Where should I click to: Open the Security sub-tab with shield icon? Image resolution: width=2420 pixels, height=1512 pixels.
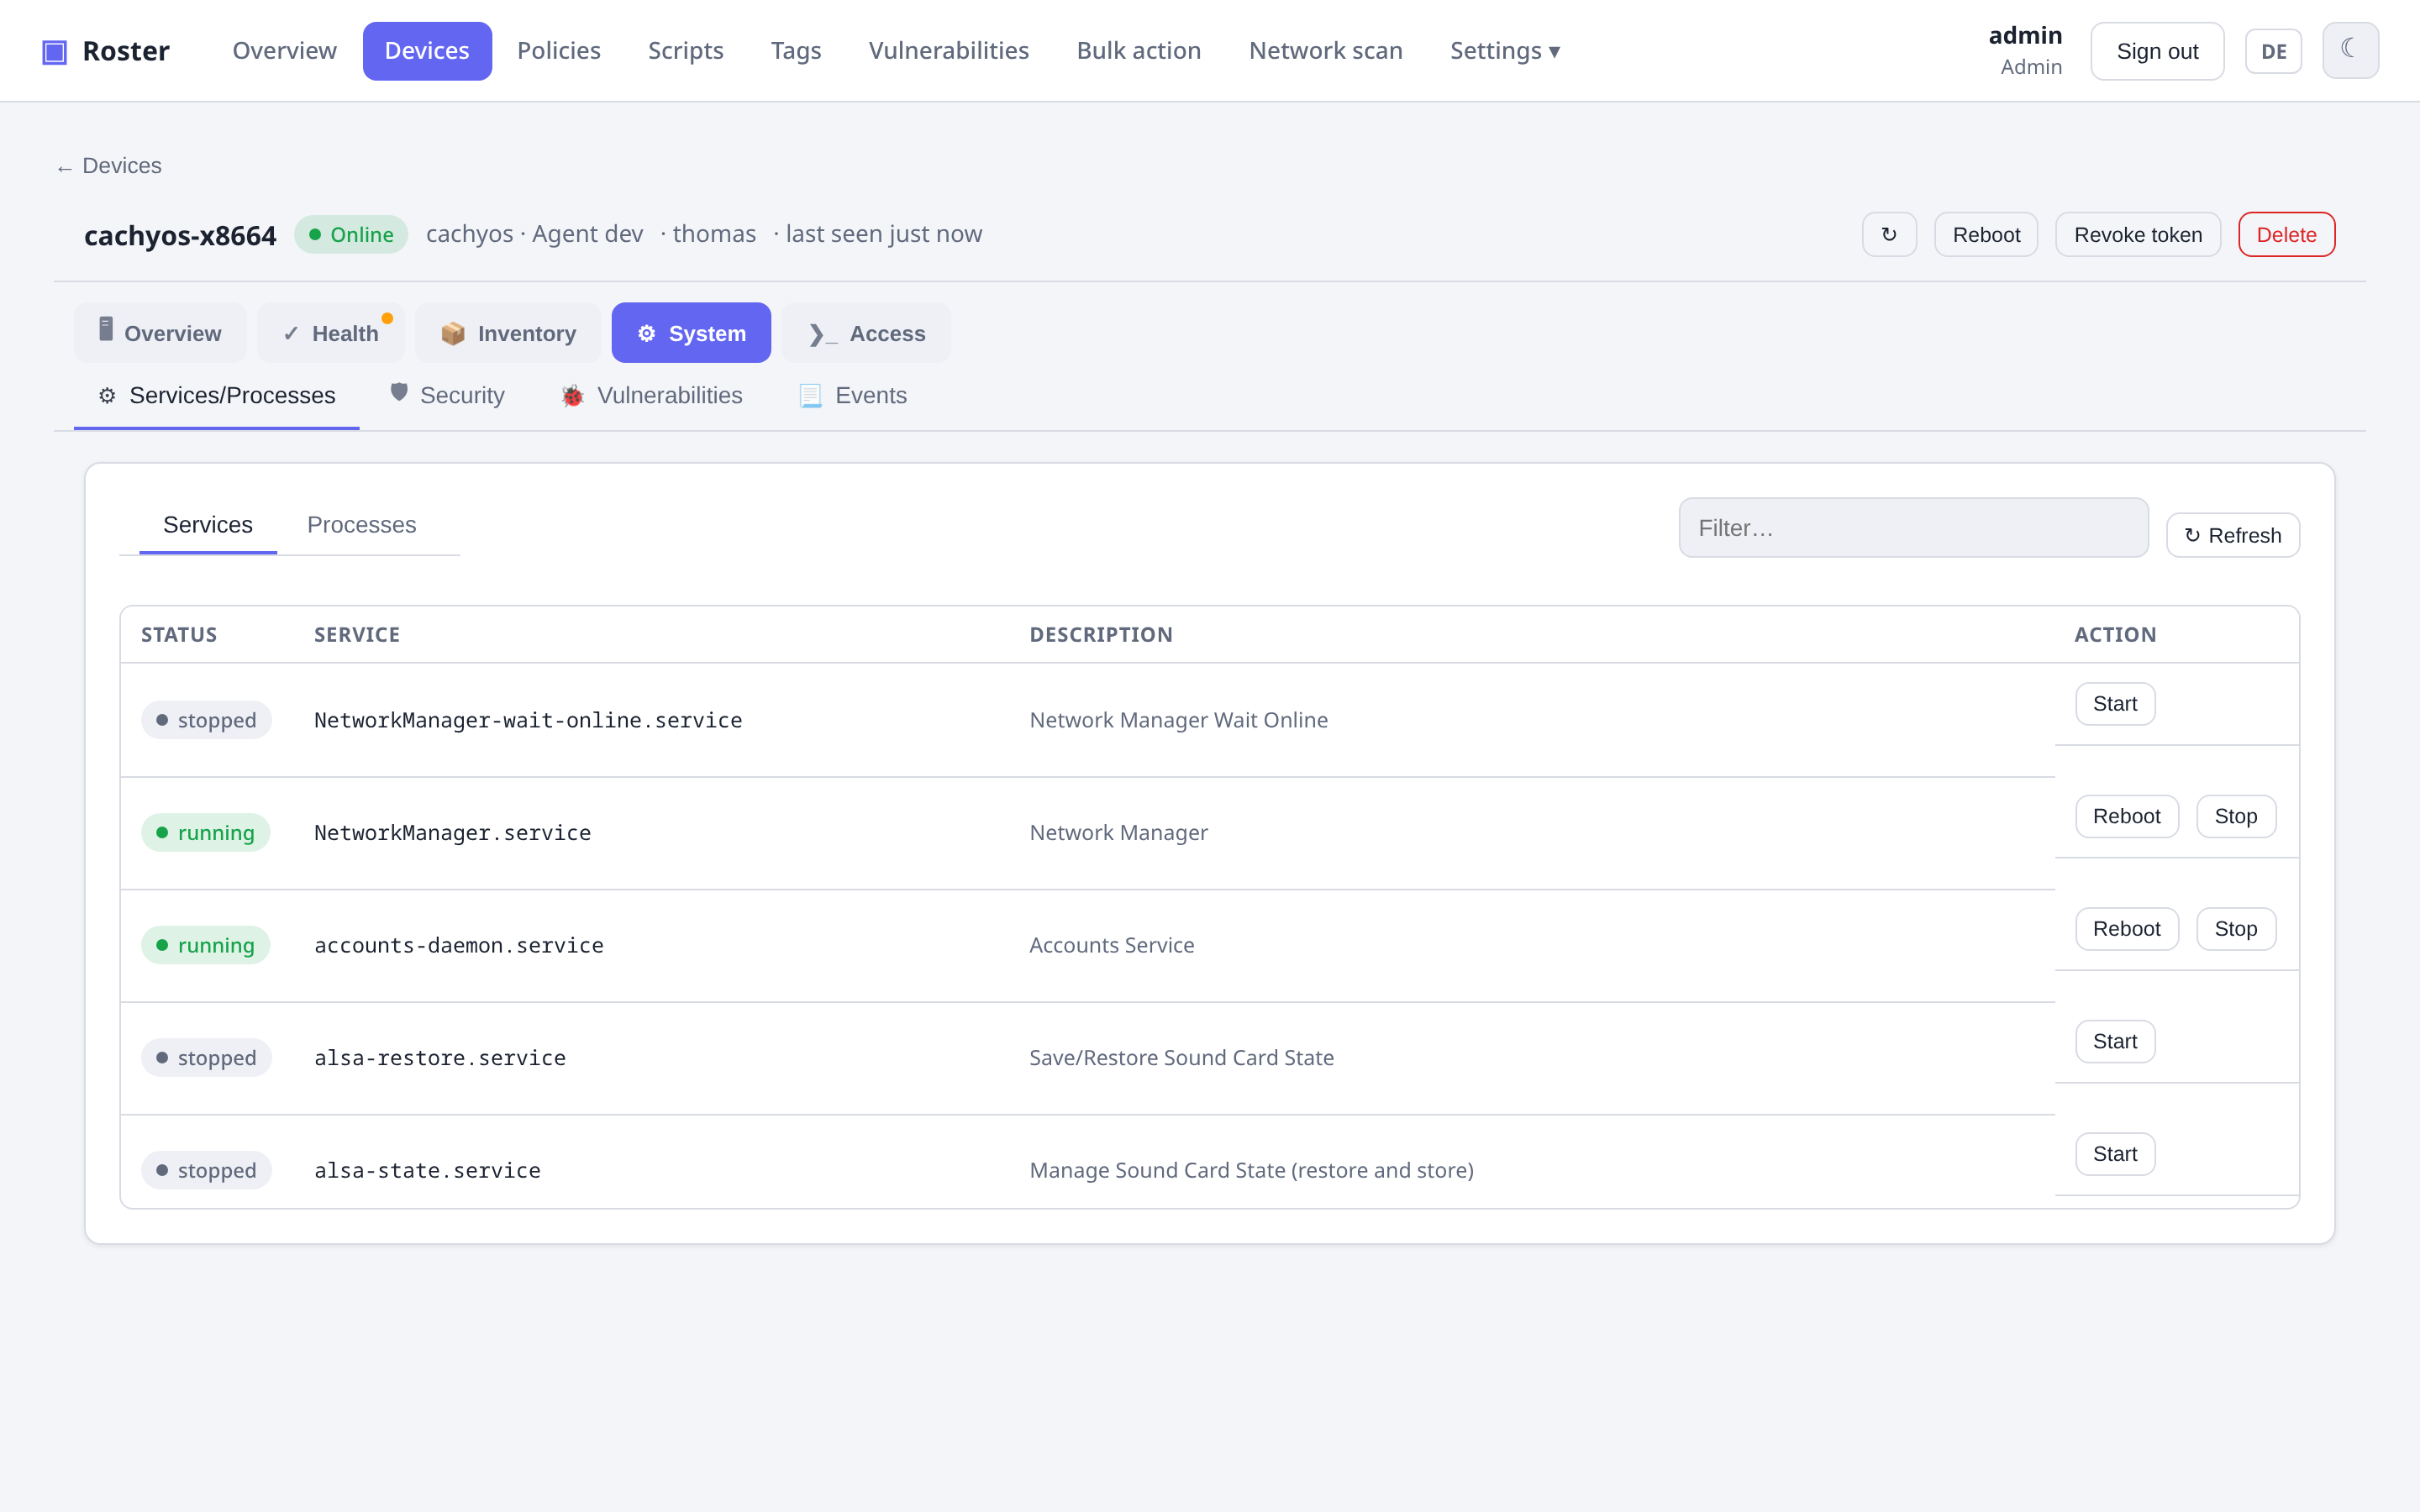(447, 396)
